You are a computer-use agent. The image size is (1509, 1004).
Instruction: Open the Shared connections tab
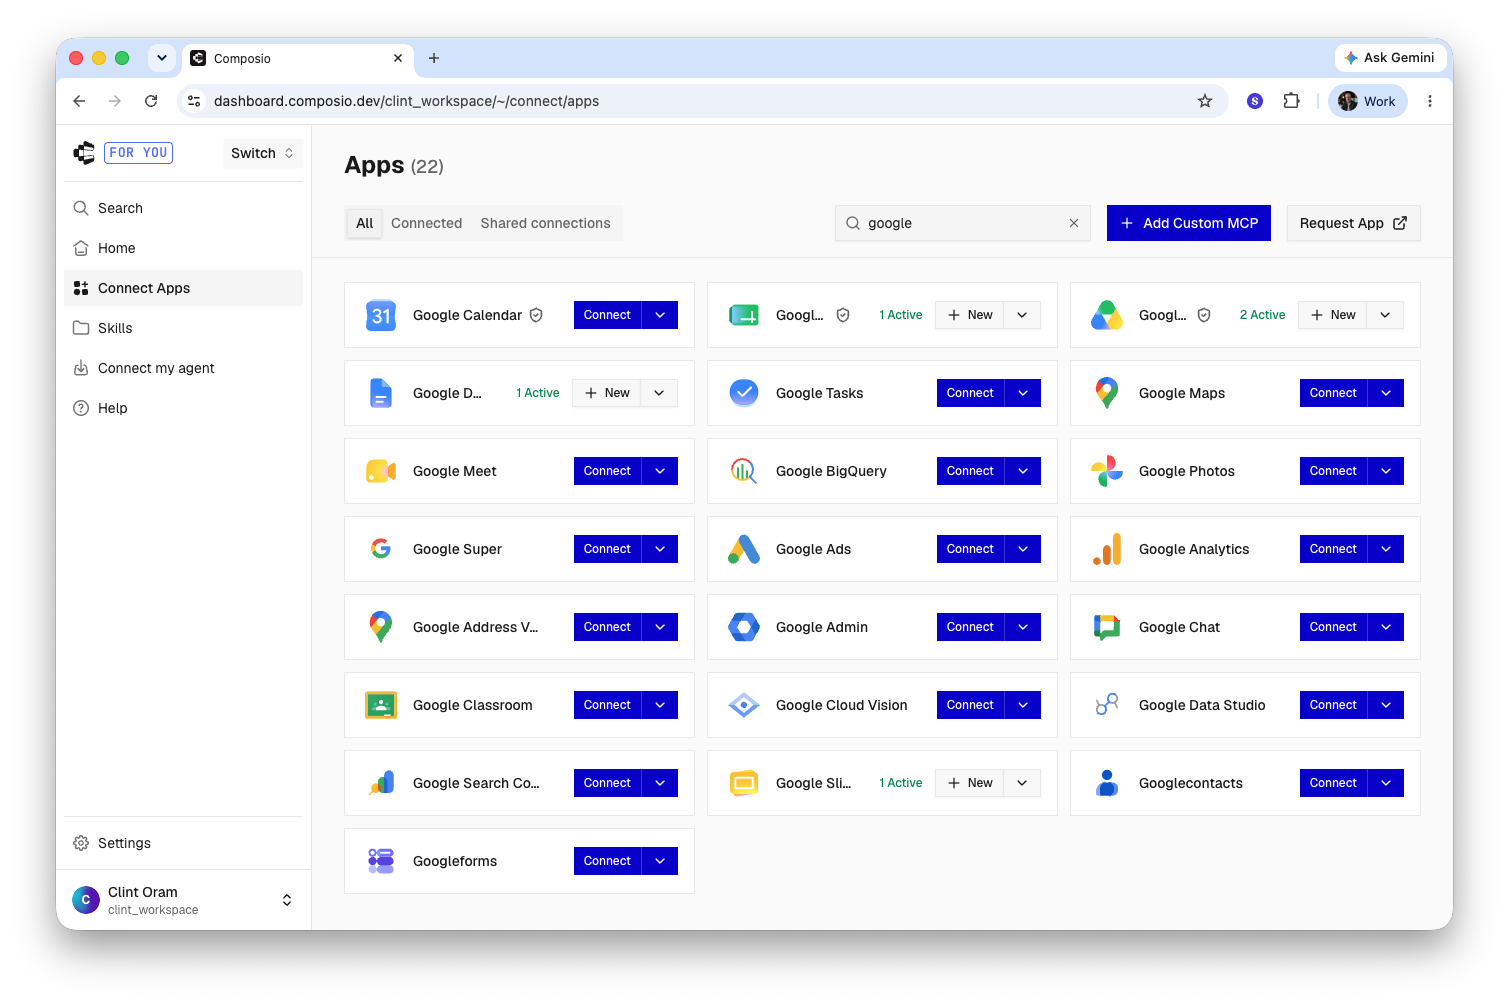(x=545, y=223)
